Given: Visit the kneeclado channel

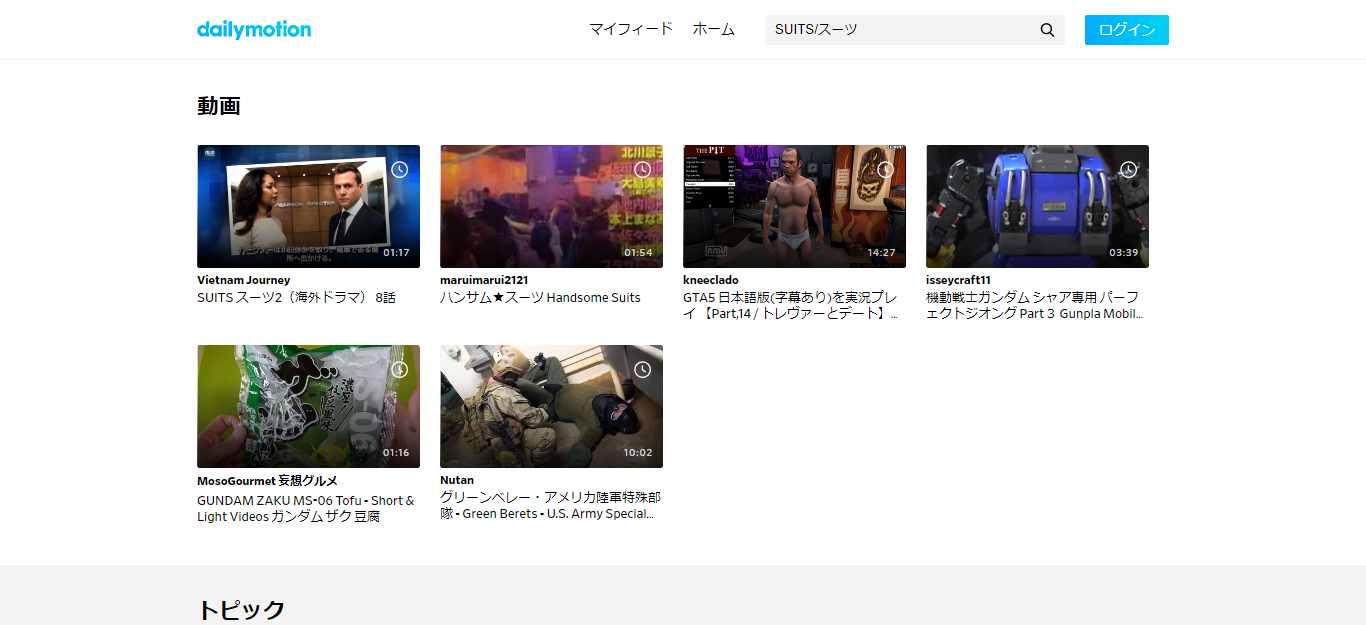Looking at the screenshot, I should click(x=711, y=280).
